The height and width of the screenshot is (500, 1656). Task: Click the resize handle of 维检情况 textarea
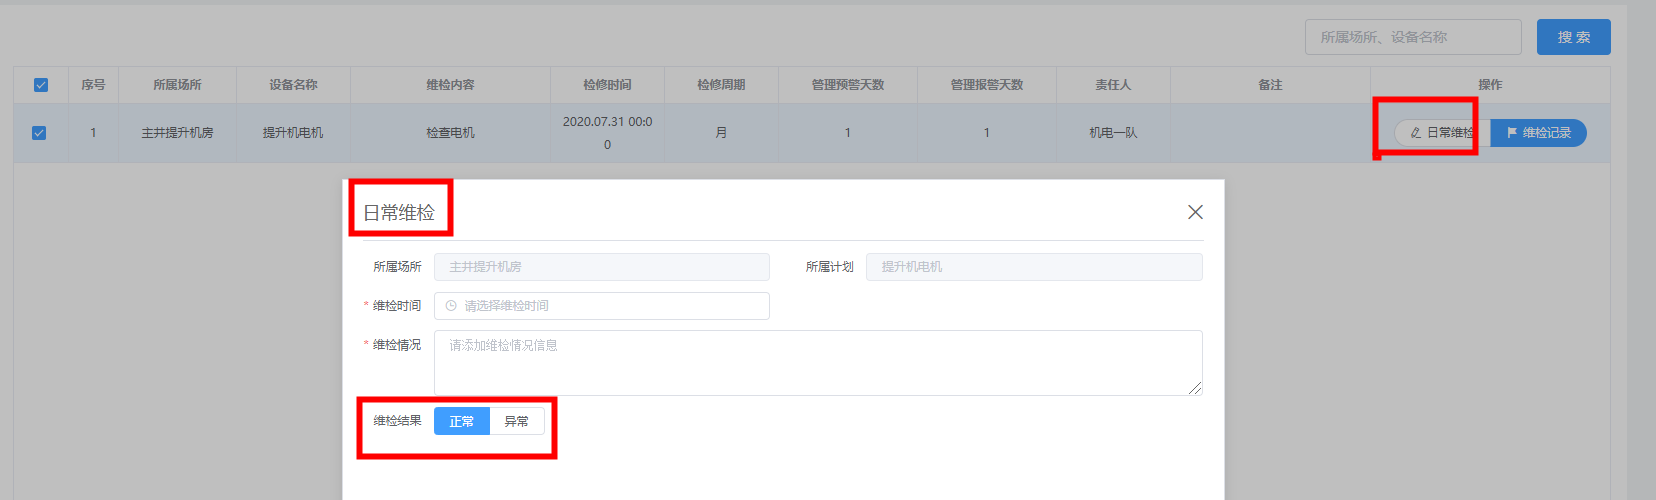[x=1195, y=388]
